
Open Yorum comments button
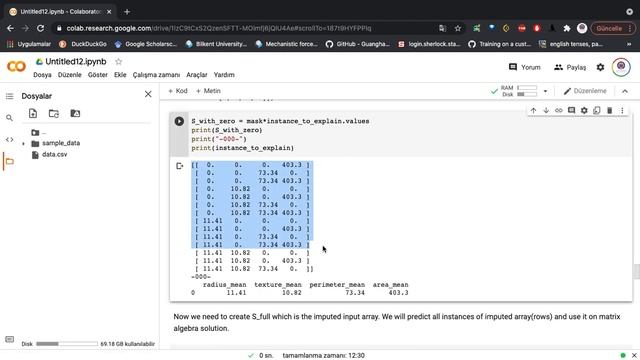coord(525,67)
